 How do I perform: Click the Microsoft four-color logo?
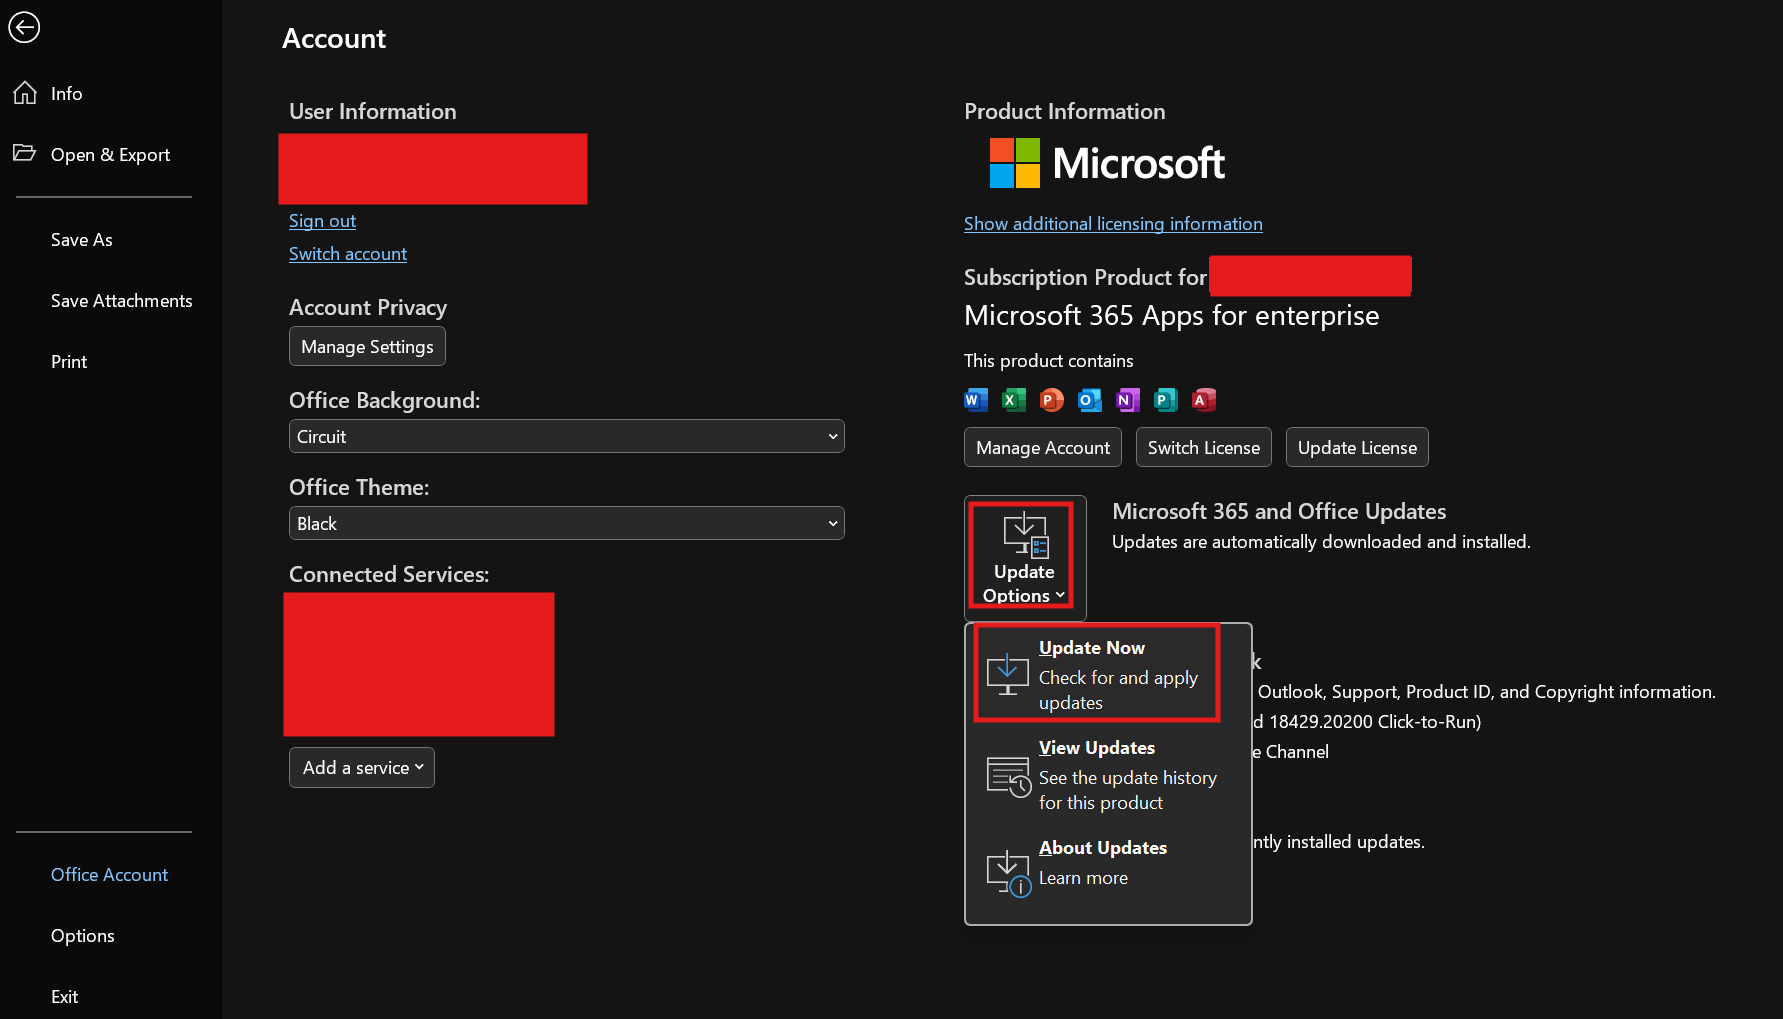[1015, 163]
